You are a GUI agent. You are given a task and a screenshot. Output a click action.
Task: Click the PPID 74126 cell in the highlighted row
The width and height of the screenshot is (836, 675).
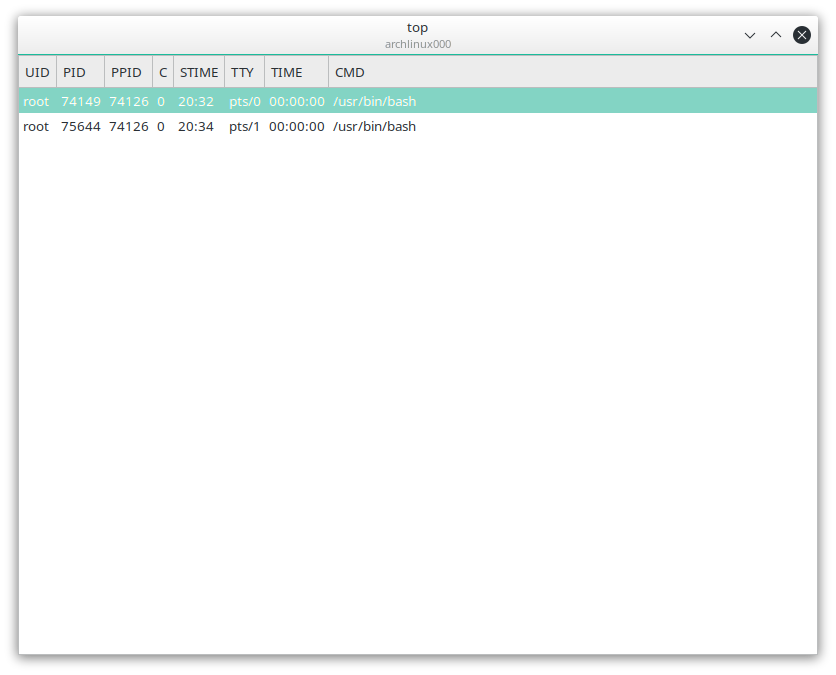(128, 101)
